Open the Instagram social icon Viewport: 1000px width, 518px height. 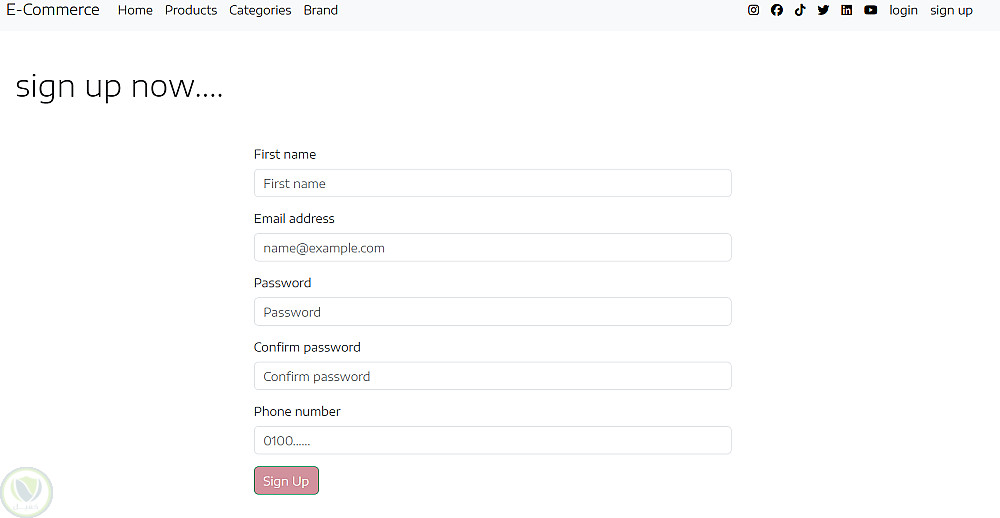(753, 10)
